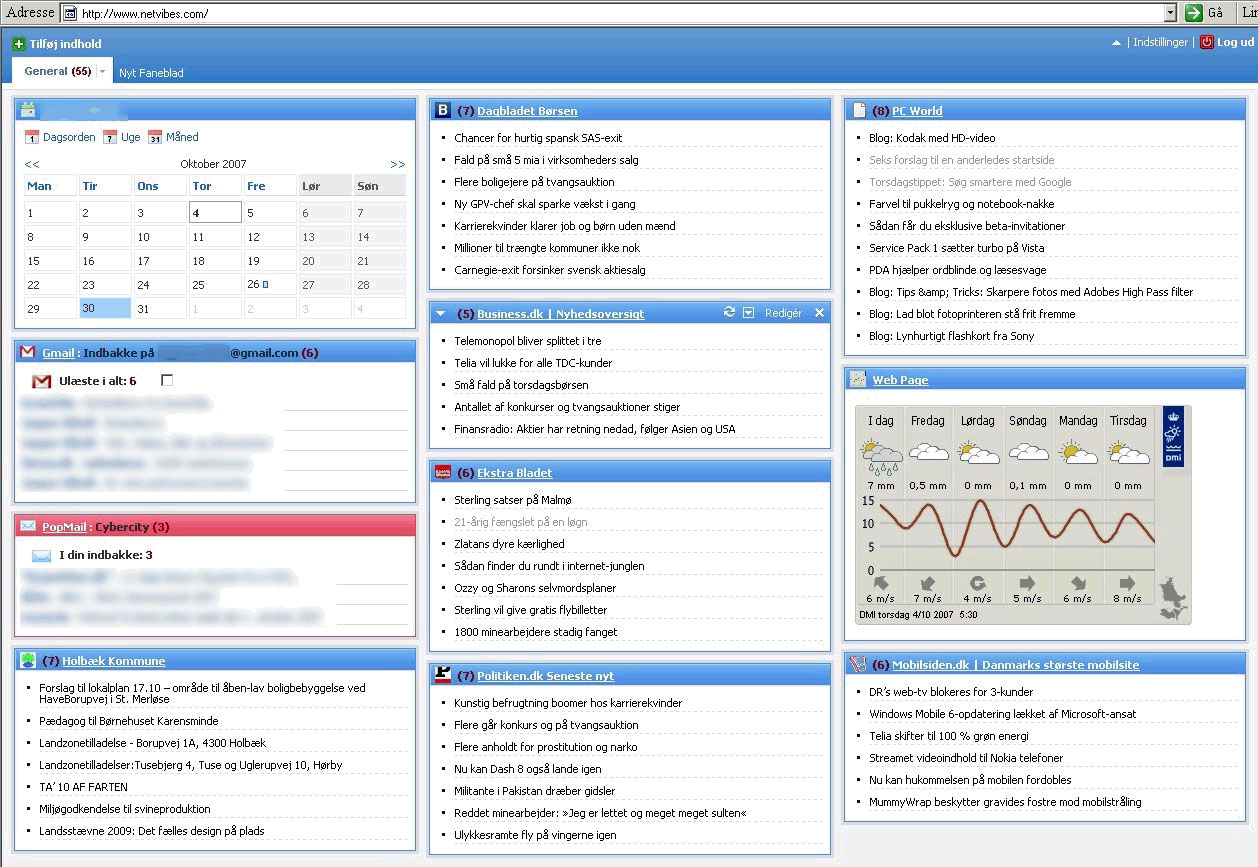Click Redigér in the Business.dk header
The width and height of the screenshot is (1258, 867).
tap(783, 313)
